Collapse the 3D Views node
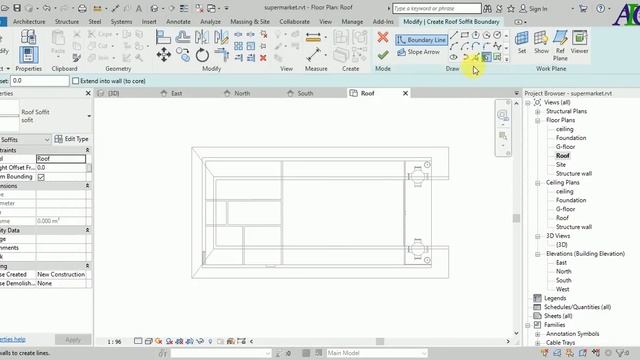The image size is (640, 360). pyautogui.click(x=538, y=236)
